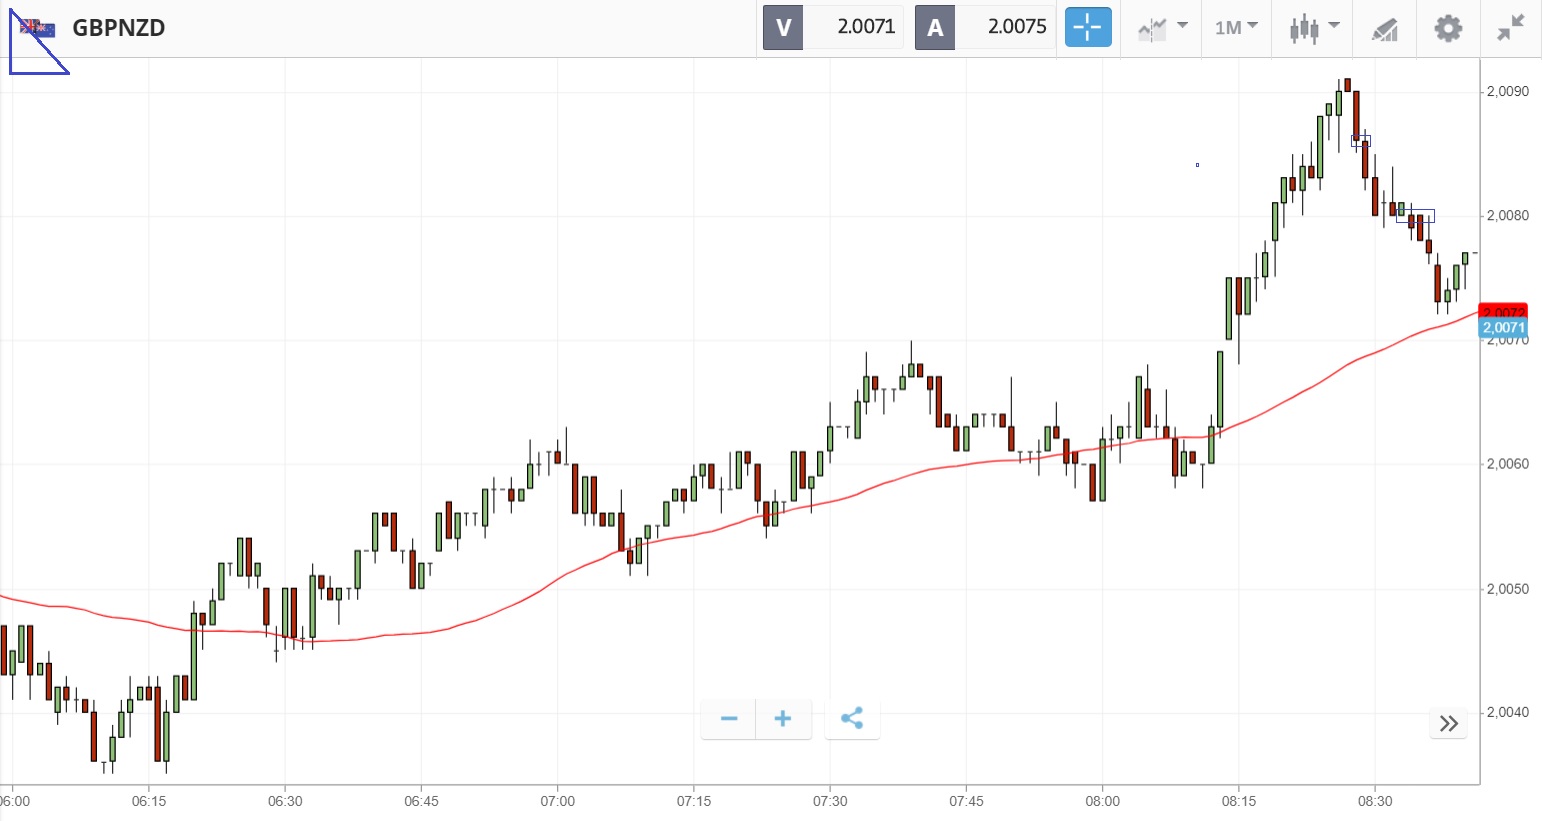The image size is (1542, 821).
Task: Click the collapse chart arrows icon
Action: coord(1510,28)
